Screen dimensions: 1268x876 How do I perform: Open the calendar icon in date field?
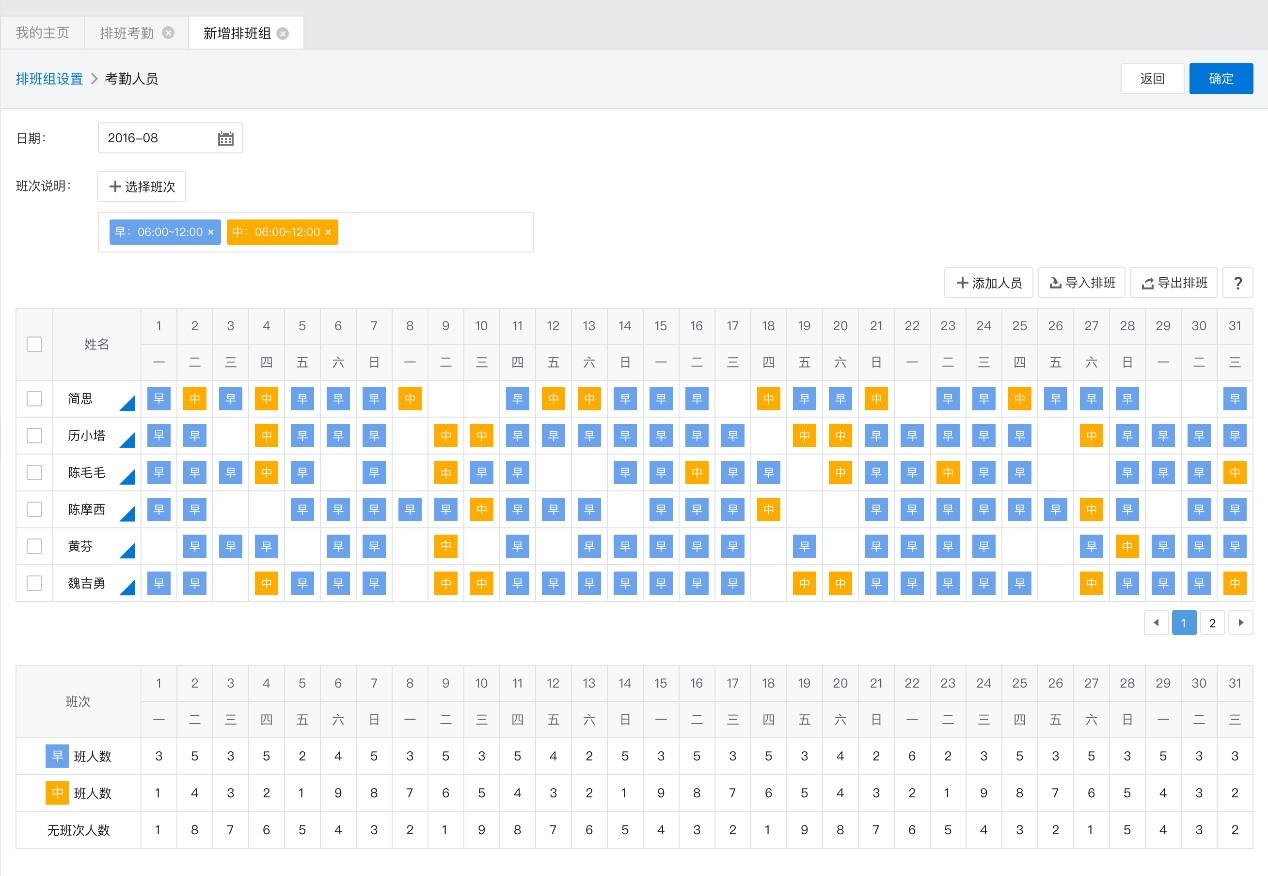(x=226, y=139)
